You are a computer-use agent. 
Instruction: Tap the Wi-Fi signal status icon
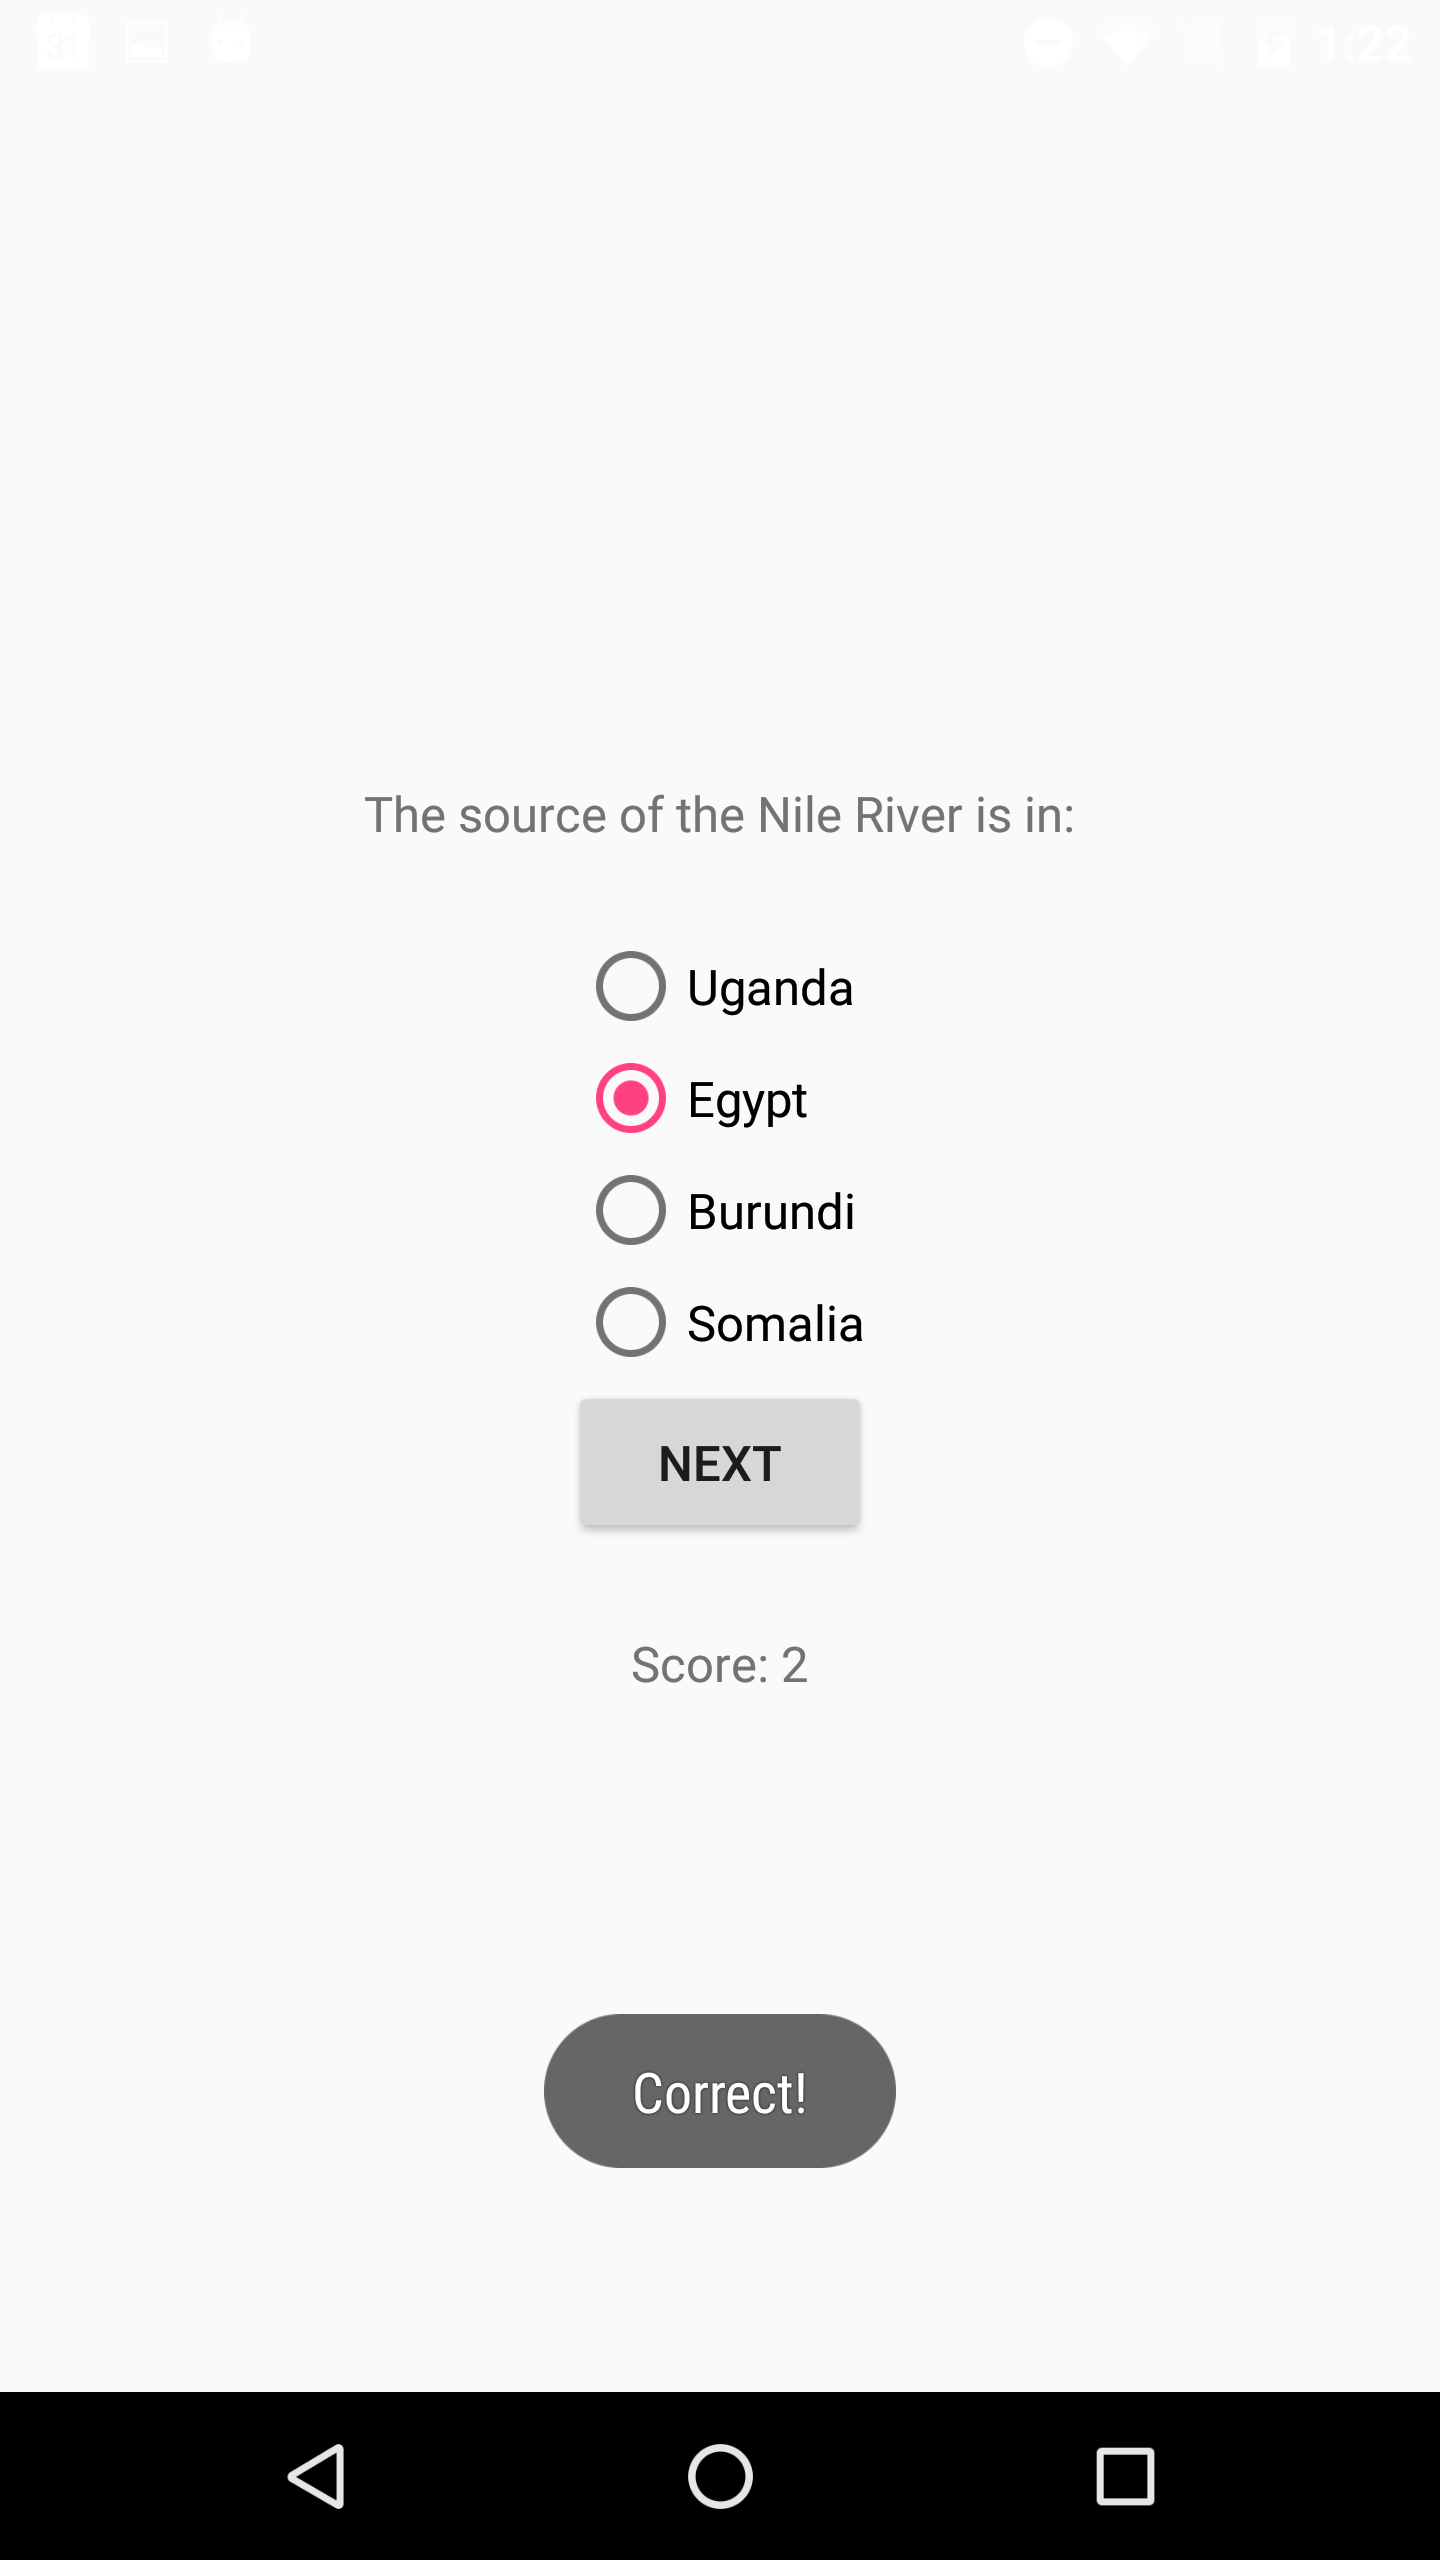1126,44
